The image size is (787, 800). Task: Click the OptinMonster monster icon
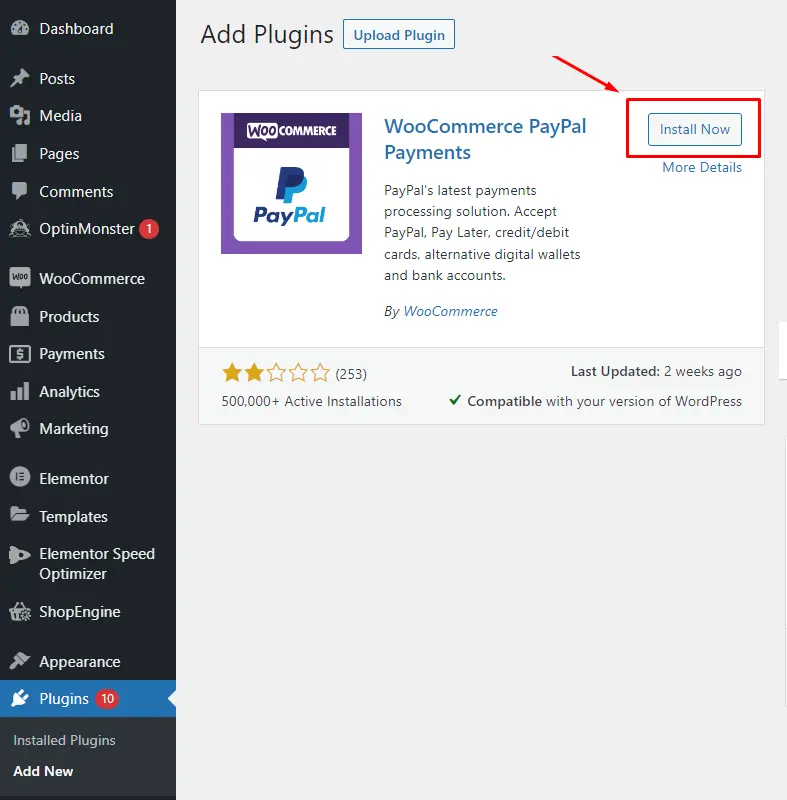click(20, 229)
